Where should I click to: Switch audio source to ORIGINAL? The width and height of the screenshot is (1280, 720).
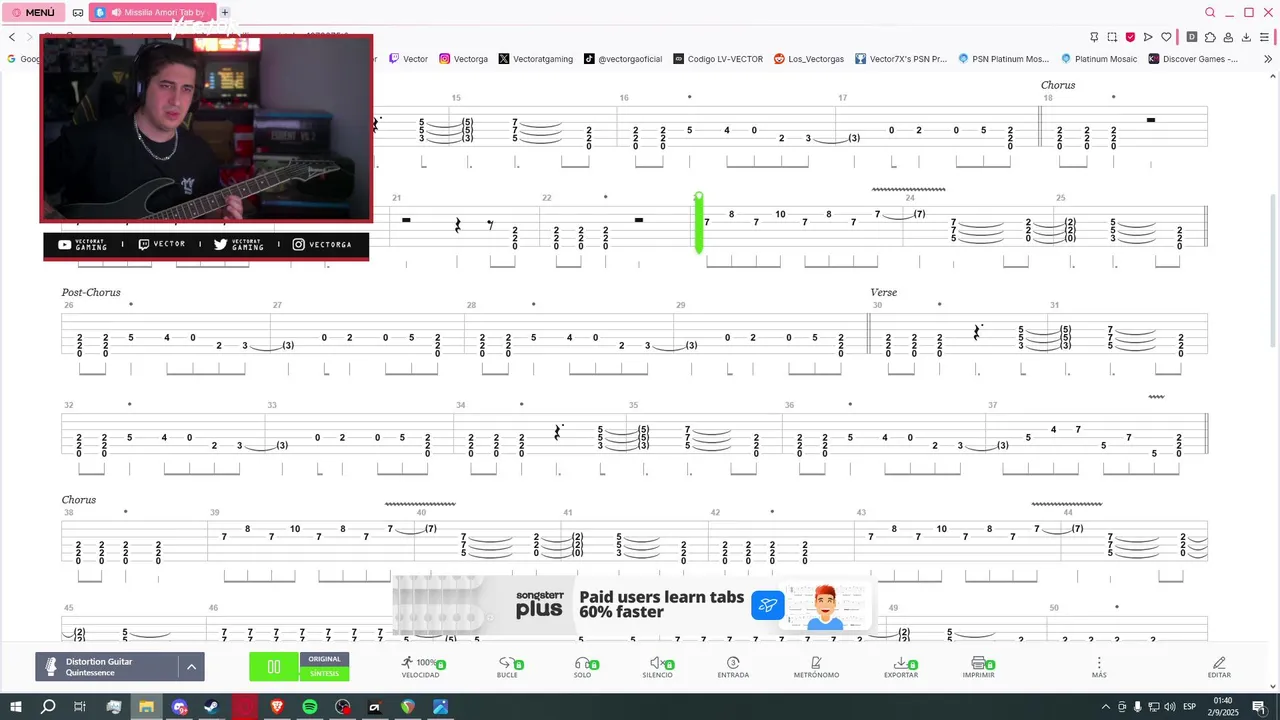(x=324, y=659)
